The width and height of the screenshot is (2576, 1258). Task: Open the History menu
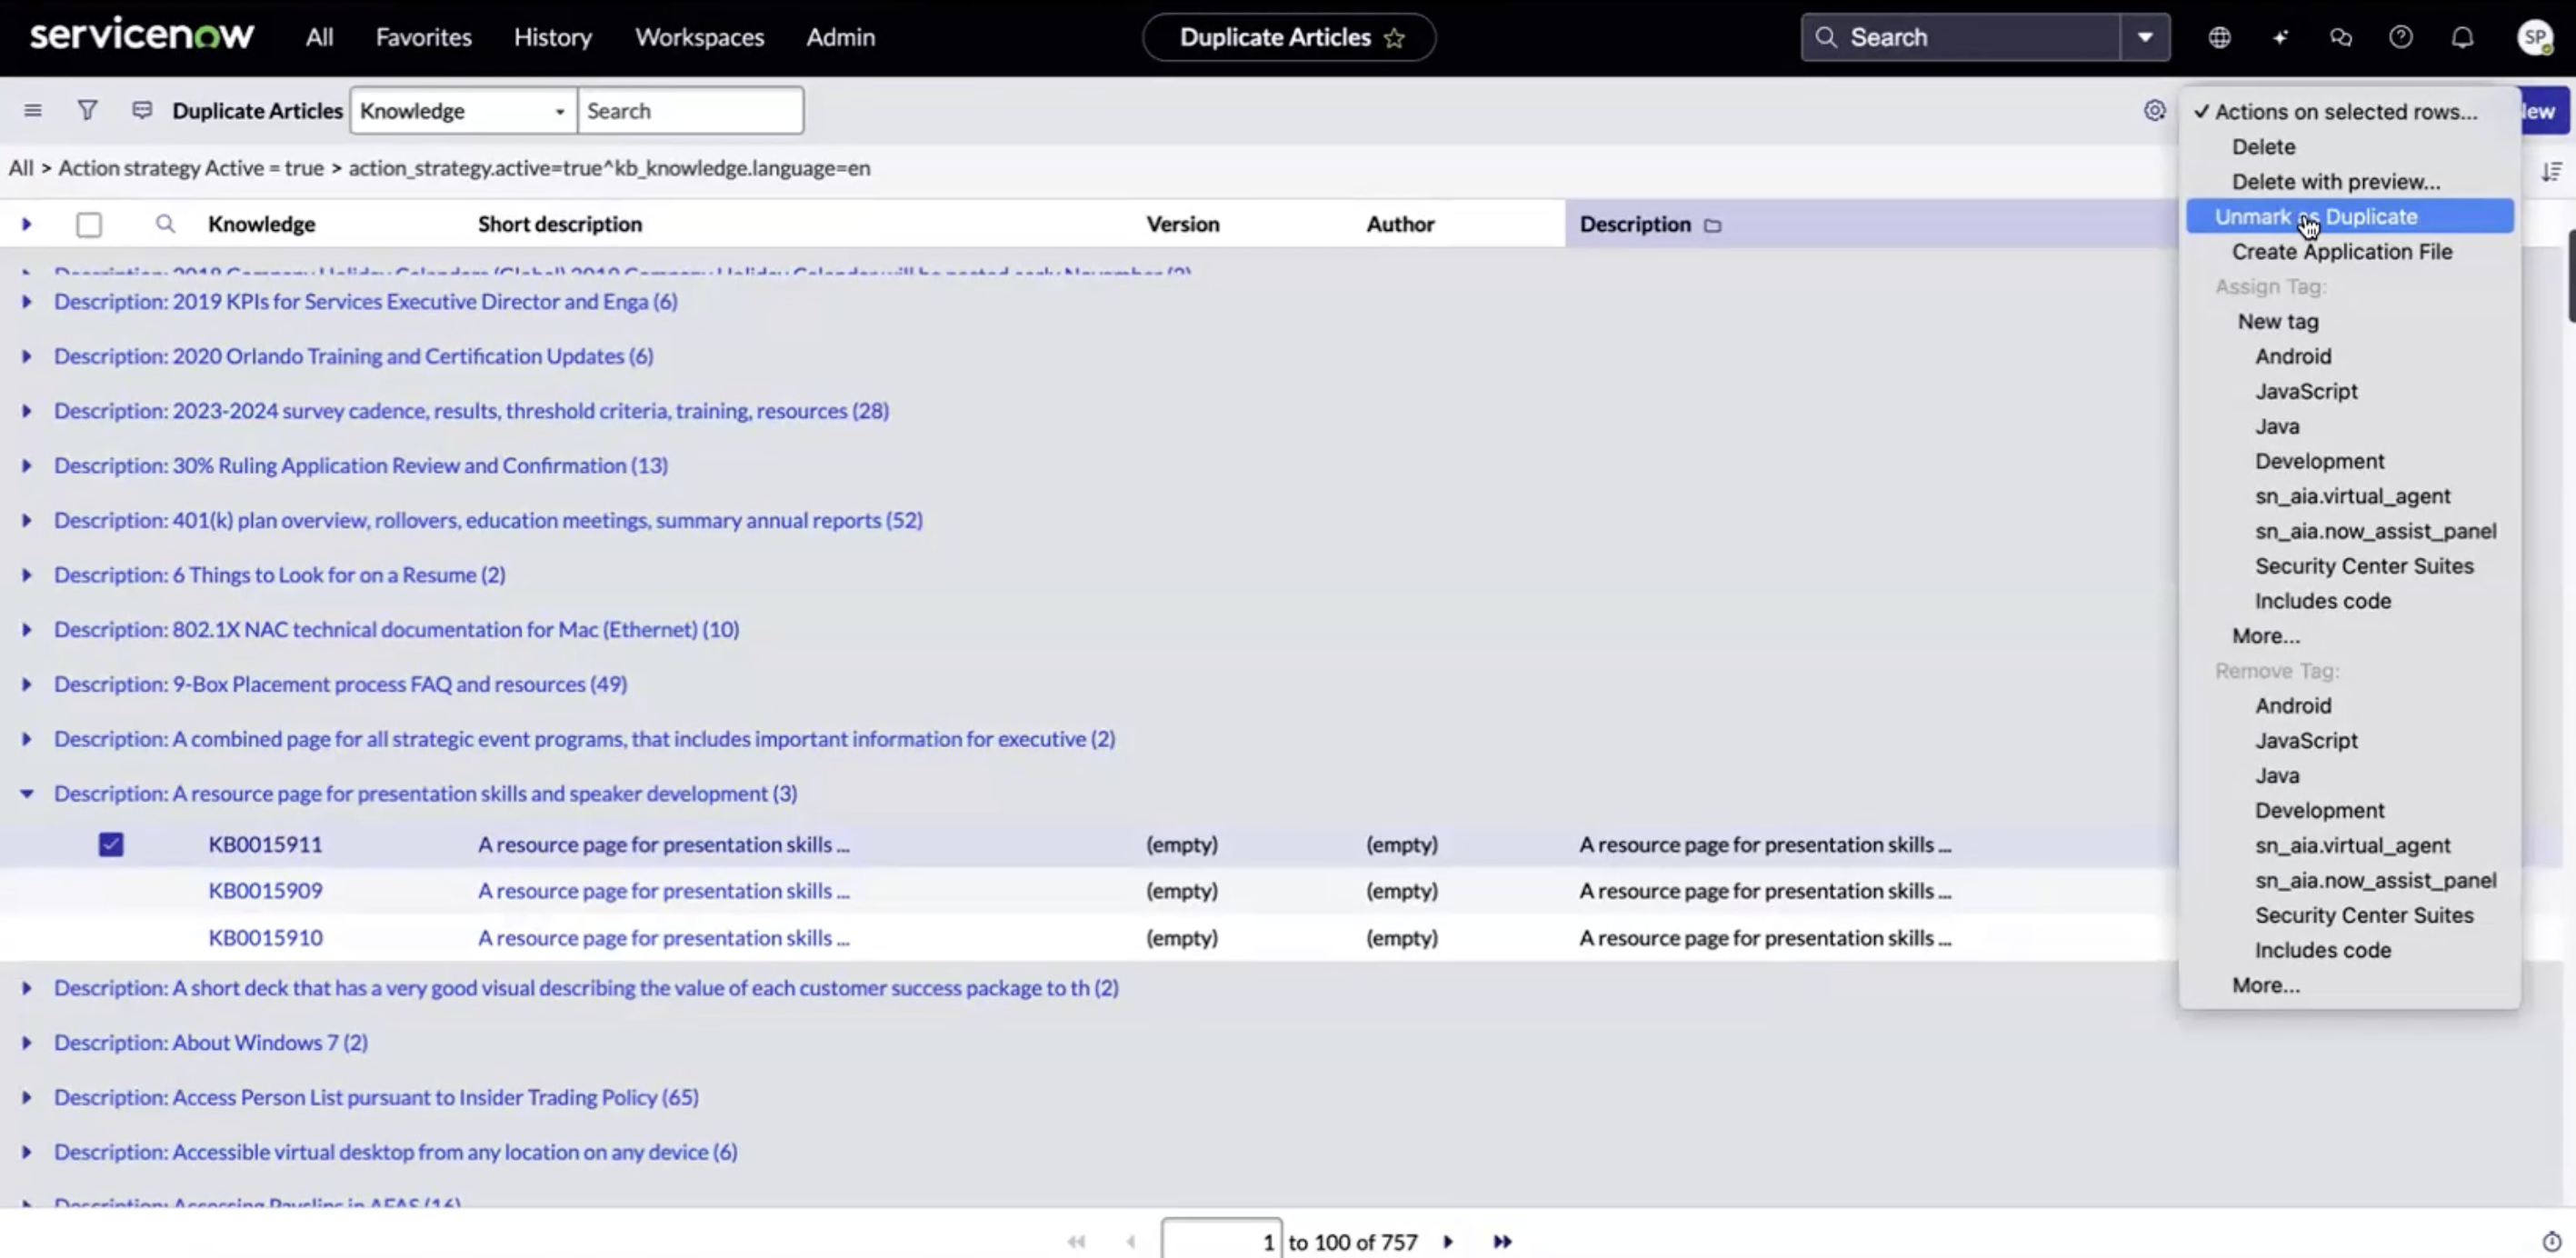(x=552, y=37)
